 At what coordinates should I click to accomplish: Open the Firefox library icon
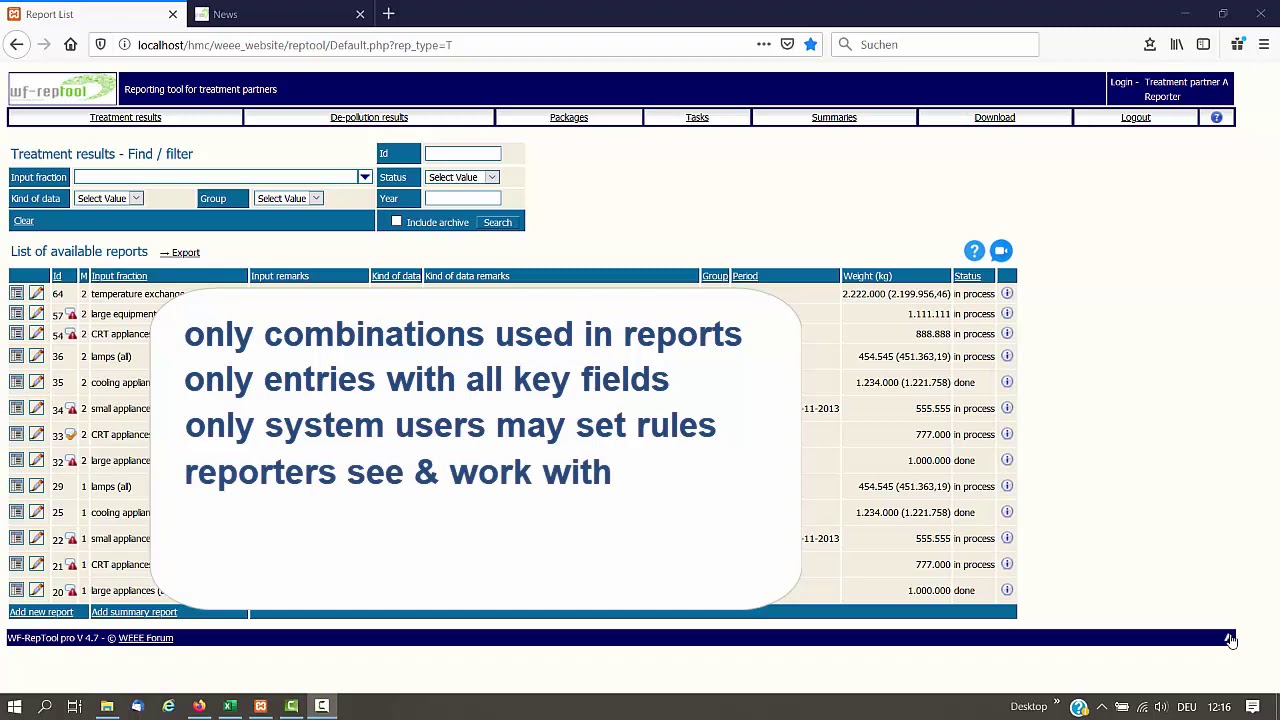(x=1177, y=44)
